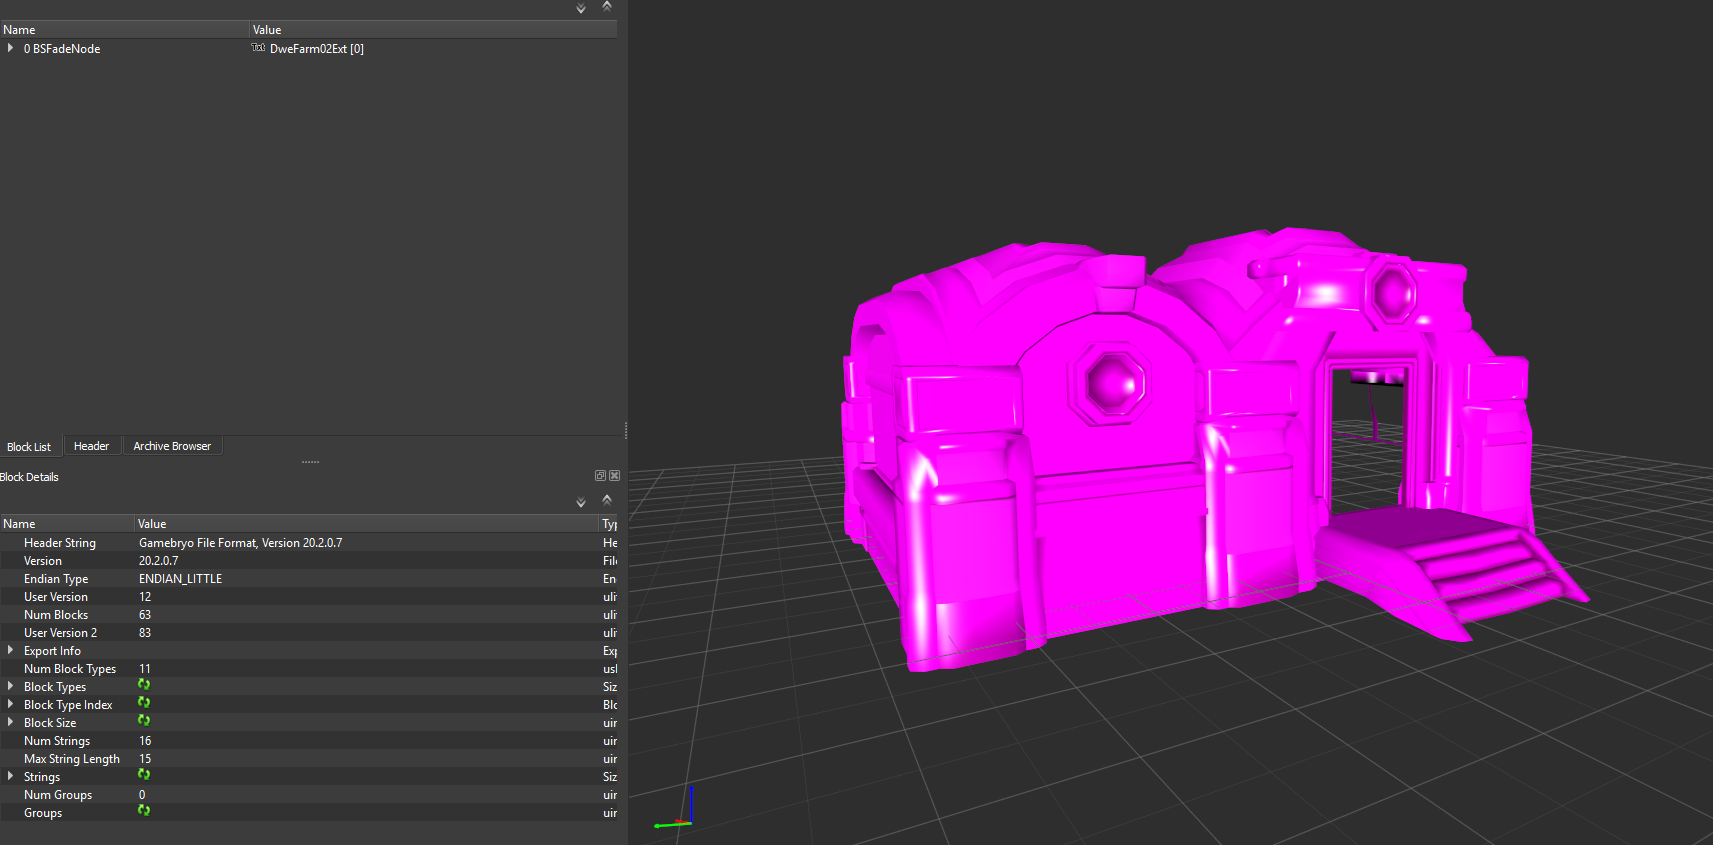Collapse all rows in the Block List panel

click(x=607, y=6)
